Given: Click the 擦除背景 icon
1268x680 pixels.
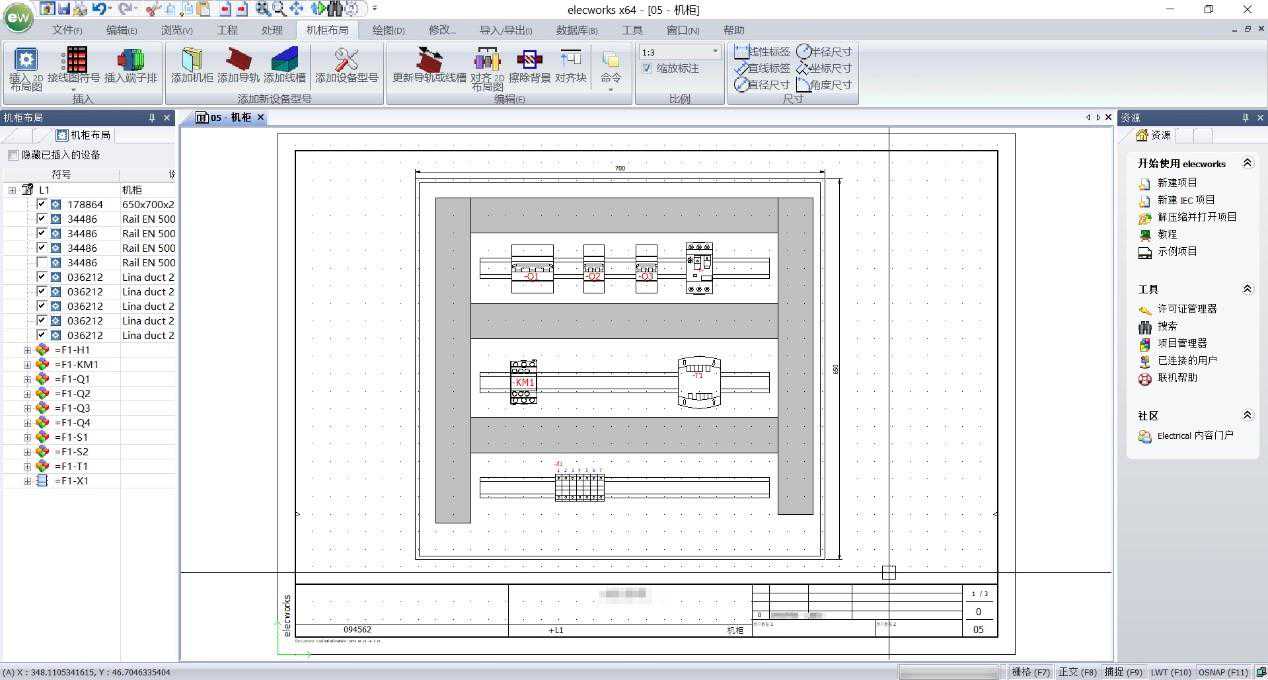Looking at the screenshot, I should (529, 61).
